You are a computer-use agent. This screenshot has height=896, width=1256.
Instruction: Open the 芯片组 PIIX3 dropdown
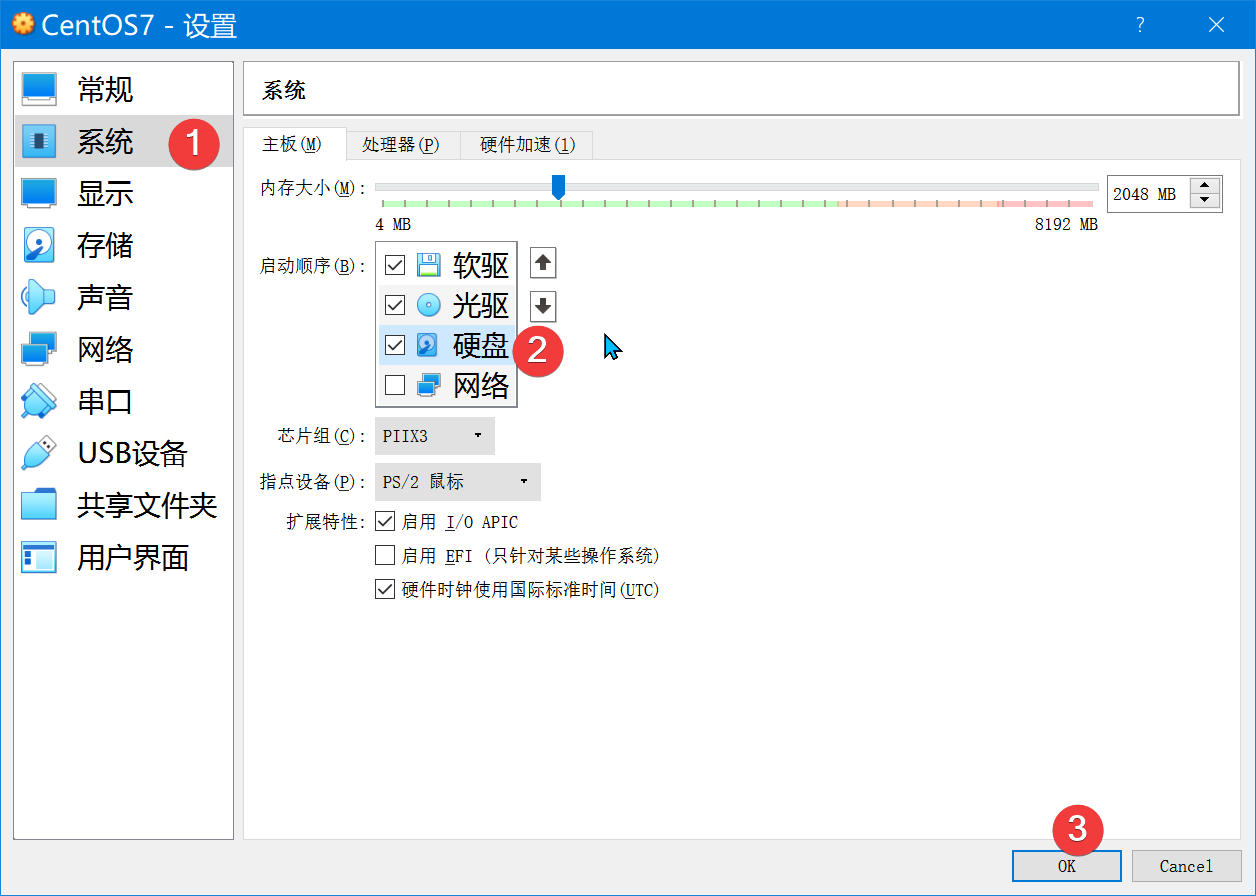point(435,436)
